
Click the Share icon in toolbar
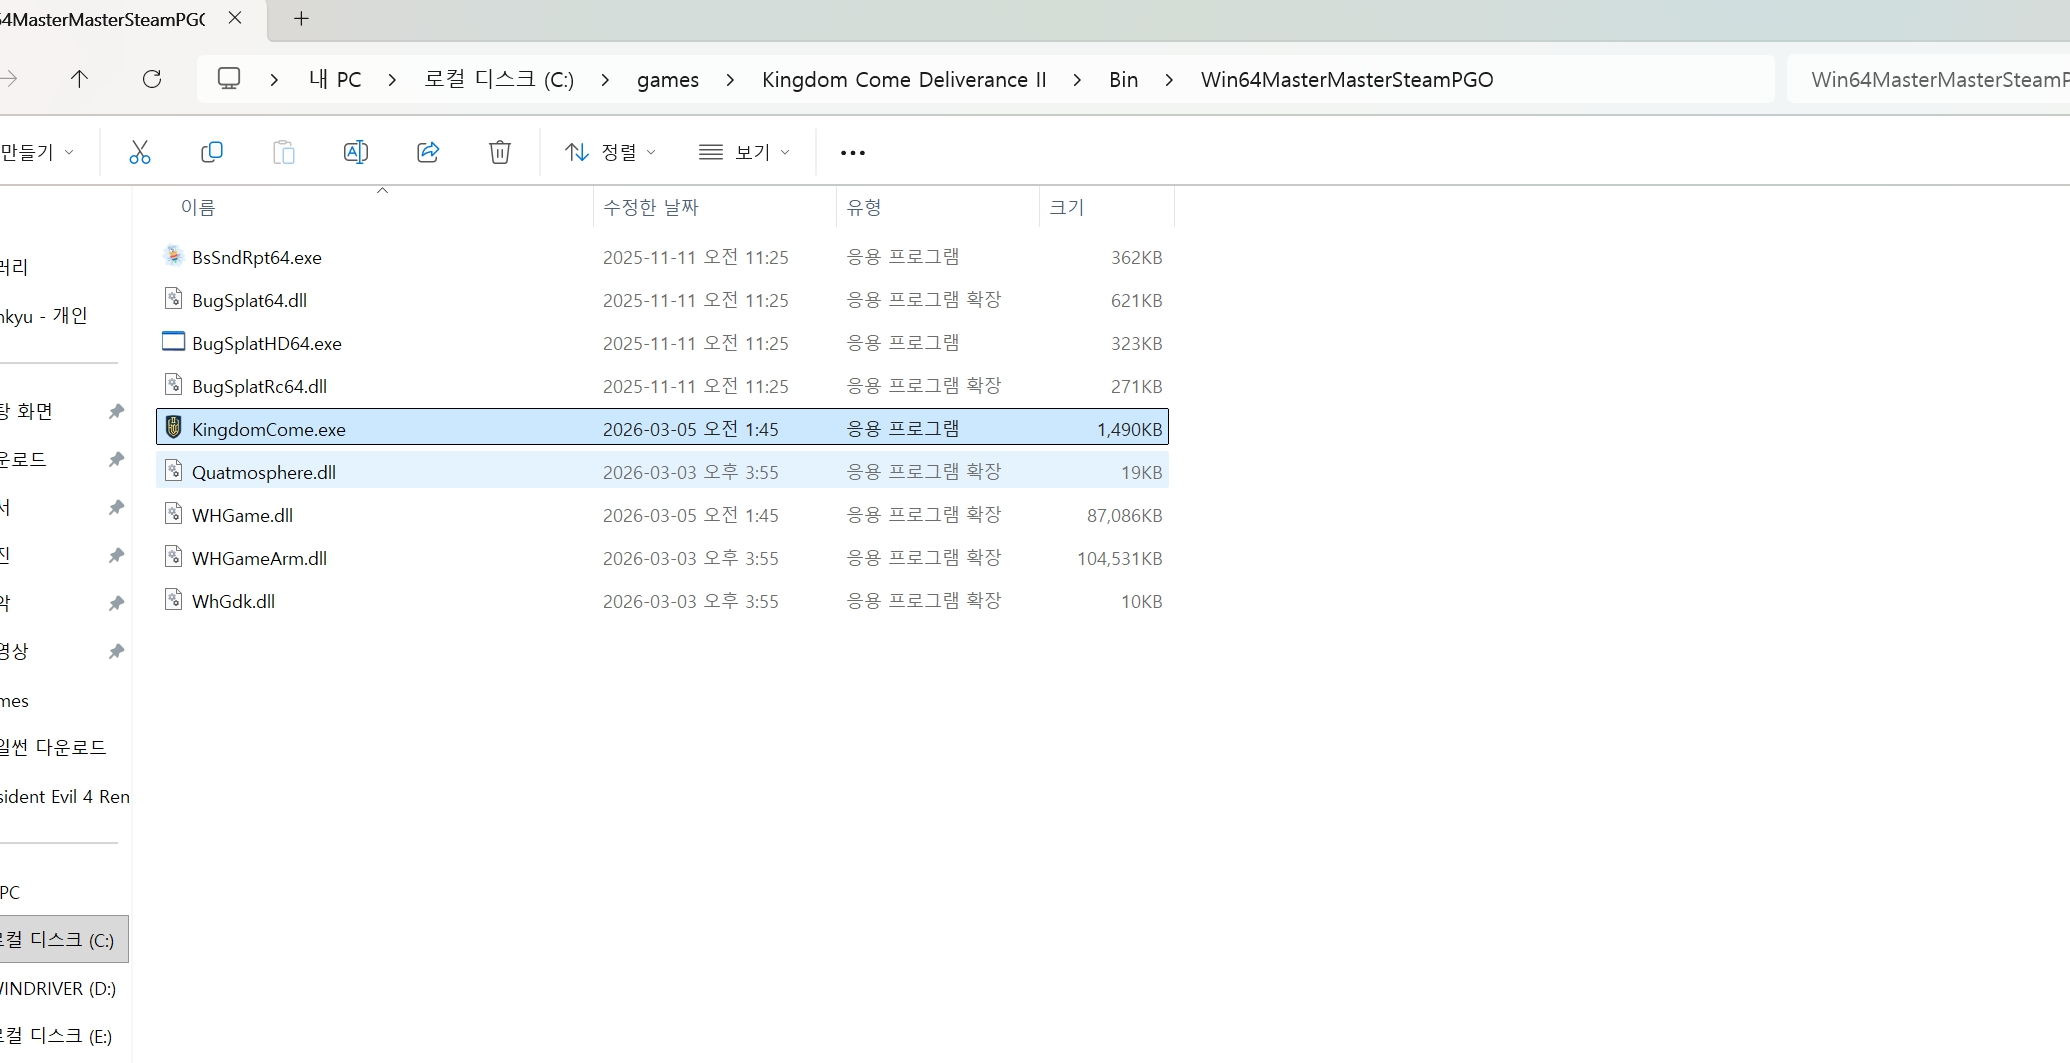point(428,152)
